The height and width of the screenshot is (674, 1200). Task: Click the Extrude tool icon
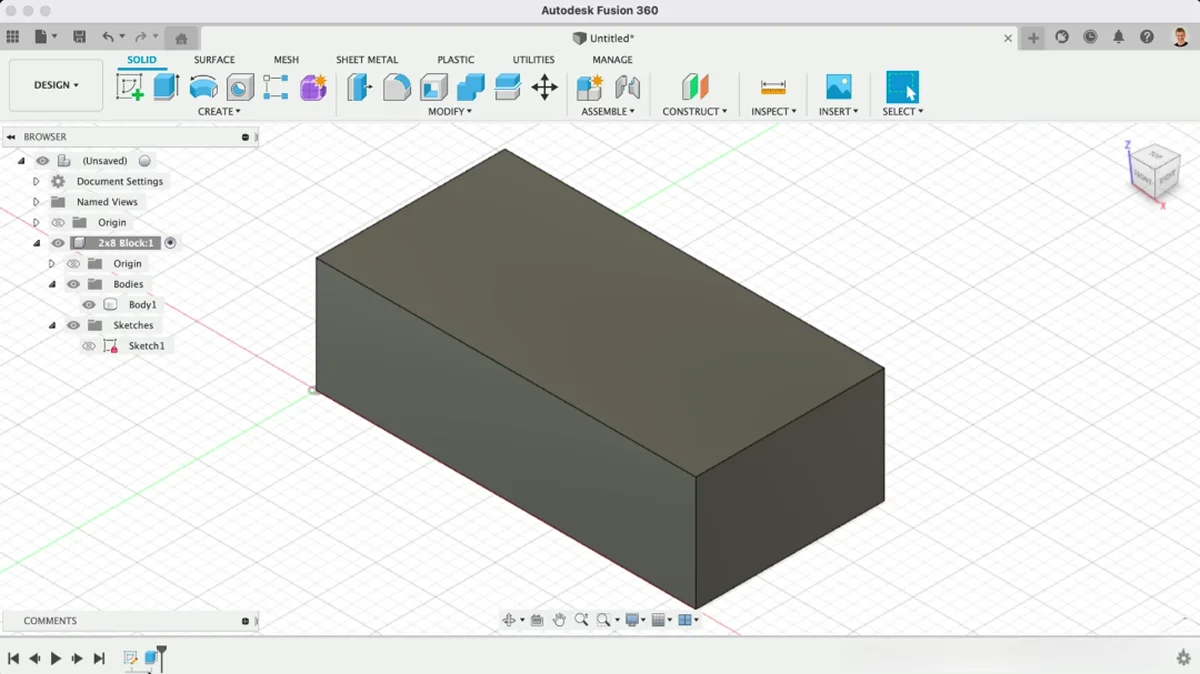166,87
